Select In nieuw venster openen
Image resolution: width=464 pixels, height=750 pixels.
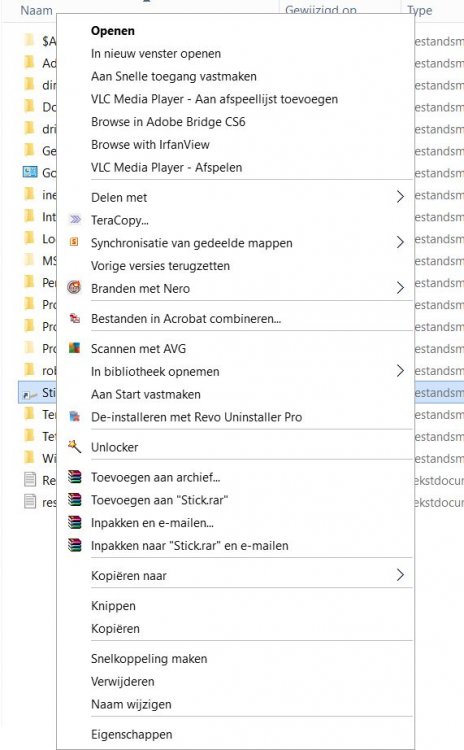tap(156, 54)
